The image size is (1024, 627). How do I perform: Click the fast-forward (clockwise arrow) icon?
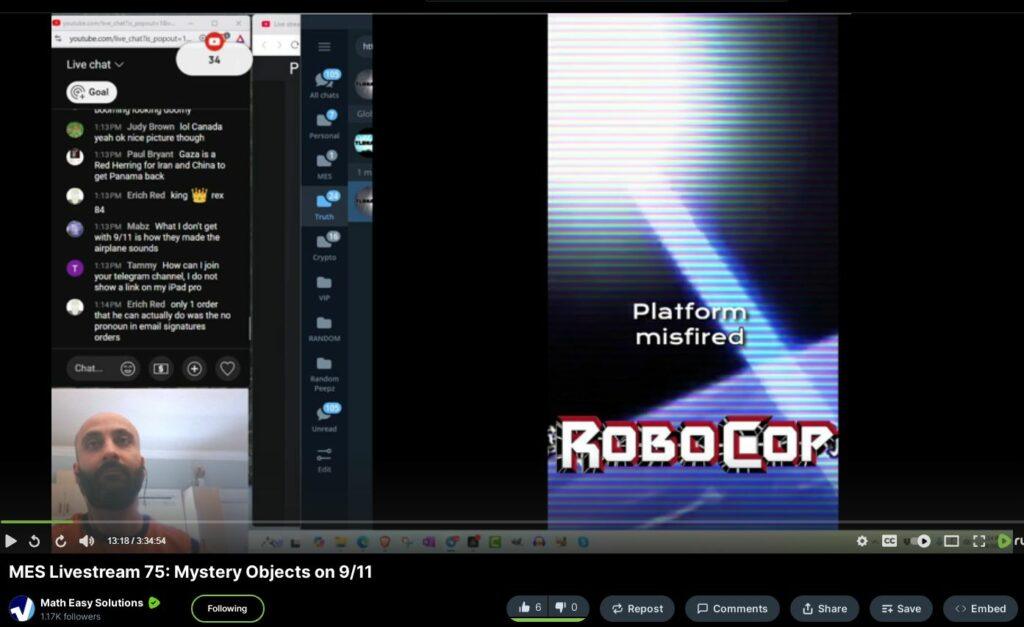[61, 541]
